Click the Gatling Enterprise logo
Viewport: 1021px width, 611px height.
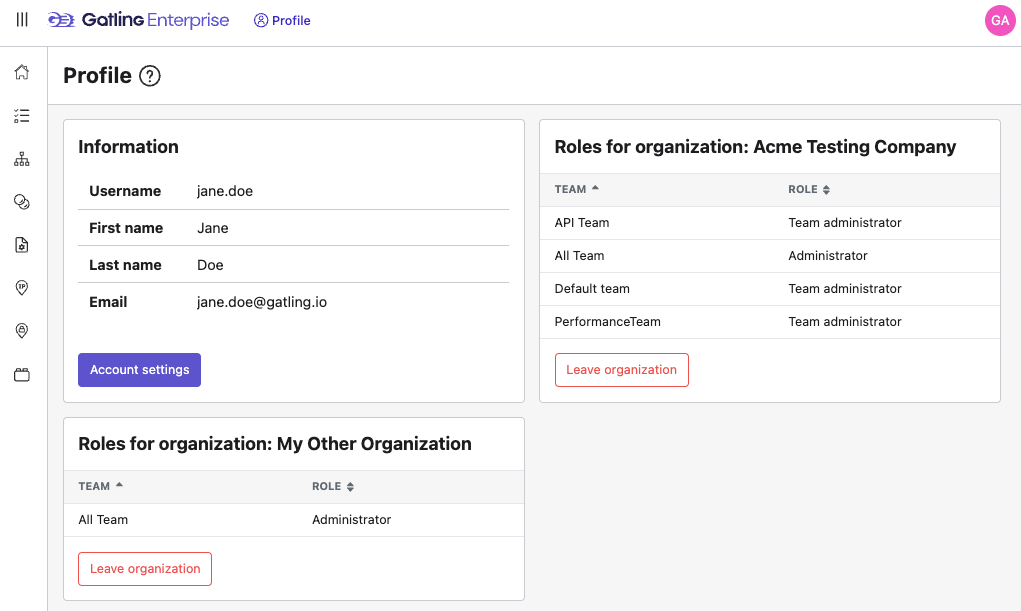click(x=138, y=20)
